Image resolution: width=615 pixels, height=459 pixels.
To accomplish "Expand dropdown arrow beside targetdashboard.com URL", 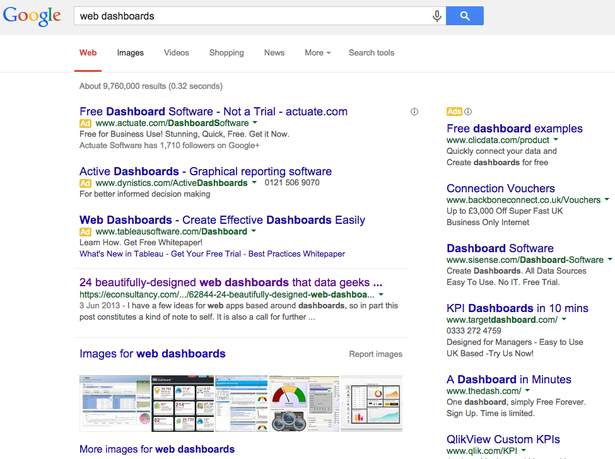I will [x=564, y=319].
